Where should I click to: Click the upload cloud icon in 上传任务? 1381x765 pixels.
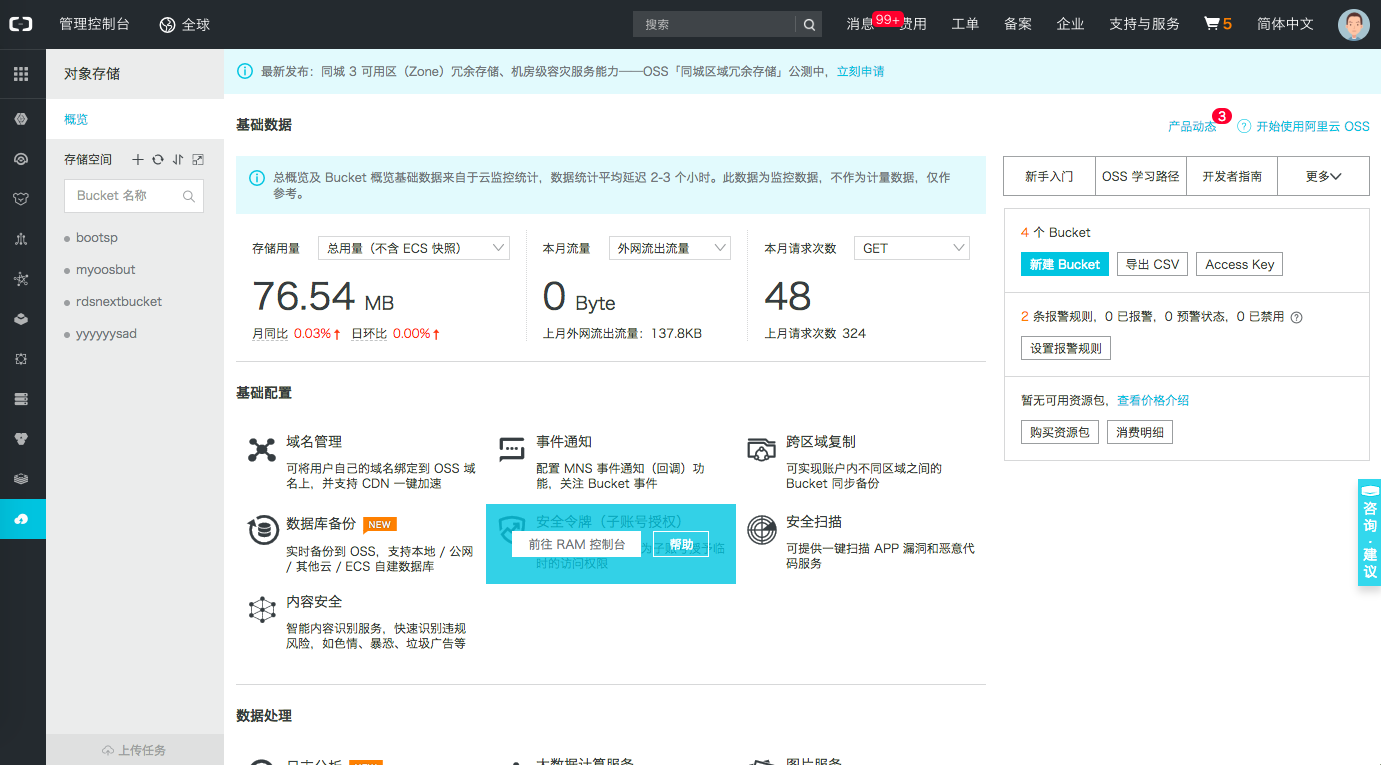coord(108,750)
